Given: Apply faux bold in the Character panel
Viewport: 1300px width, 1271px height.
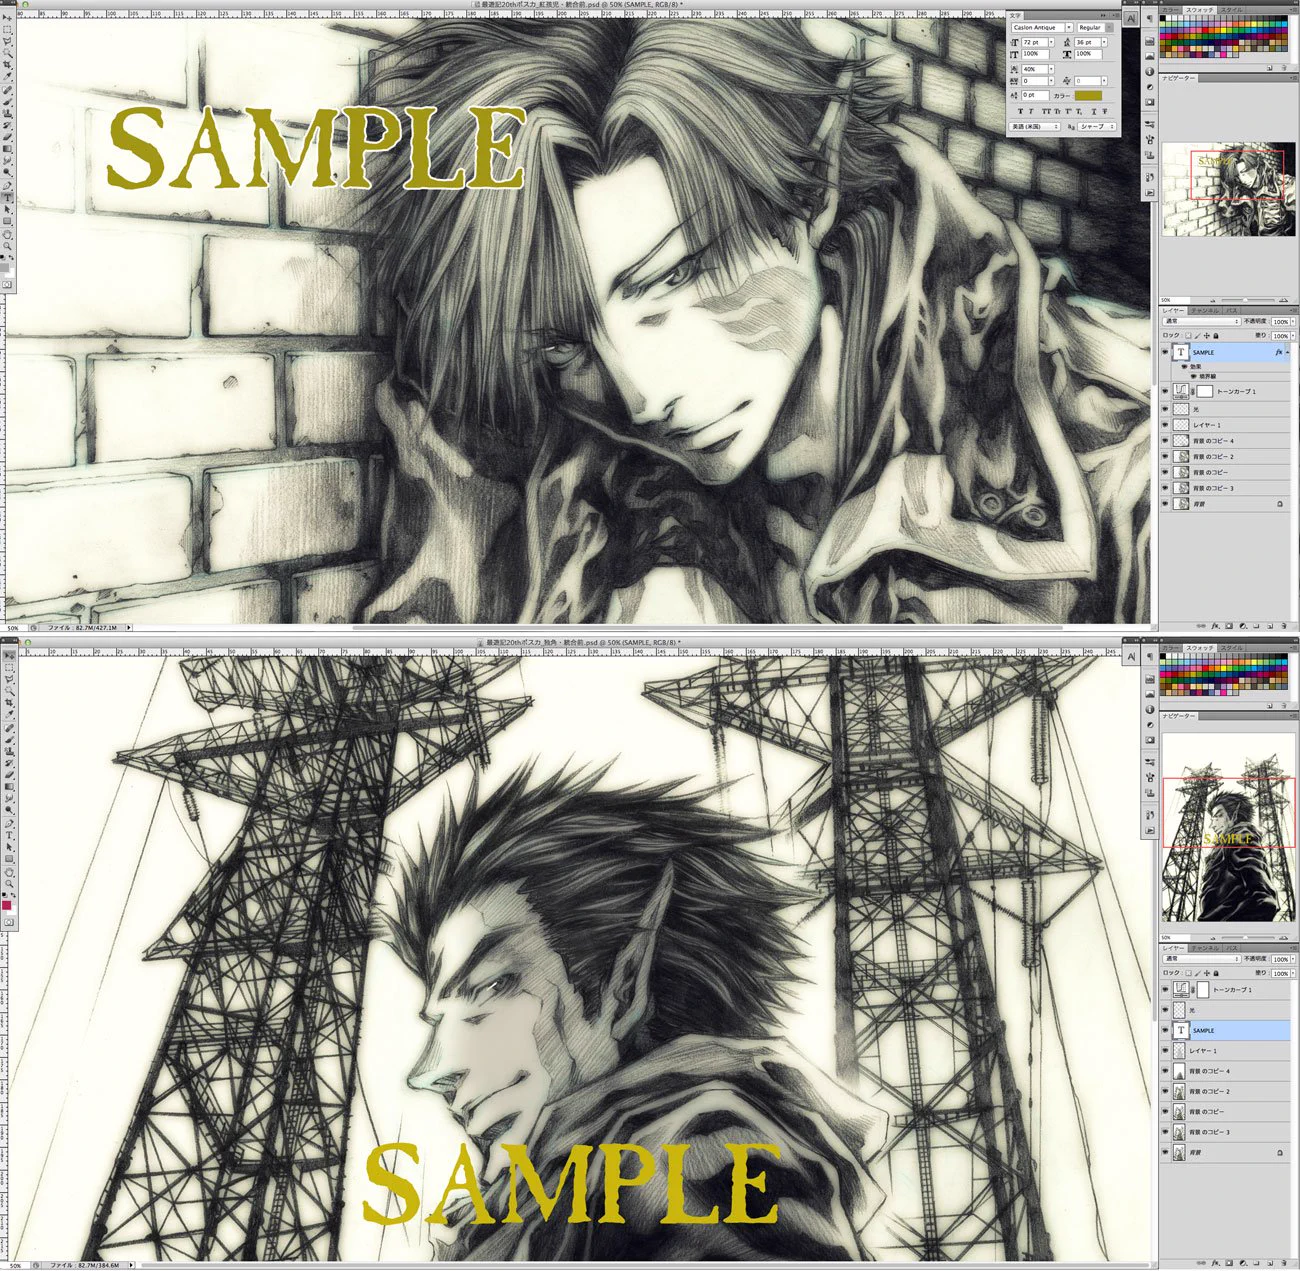Looking at the screenshot, I should point(1020,111).
